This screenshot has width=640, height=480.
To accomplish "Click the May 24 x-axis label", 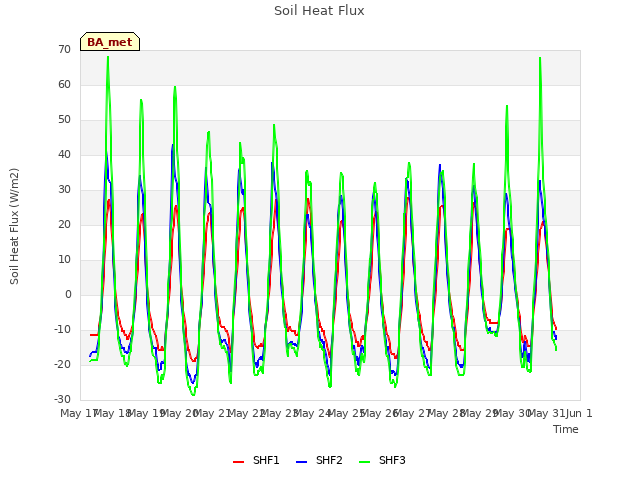I will (x=312, y=413).
